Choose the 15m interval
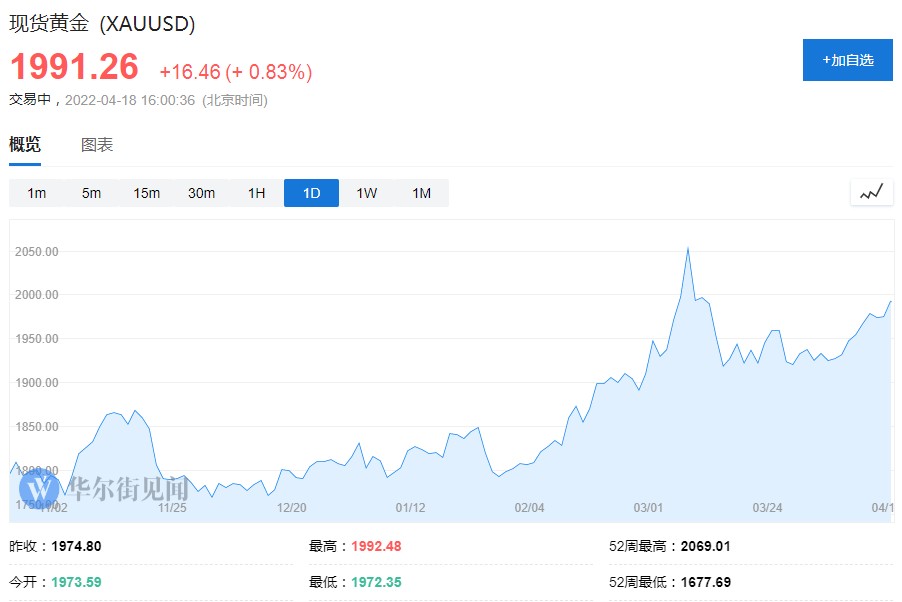 coord(147,193)
